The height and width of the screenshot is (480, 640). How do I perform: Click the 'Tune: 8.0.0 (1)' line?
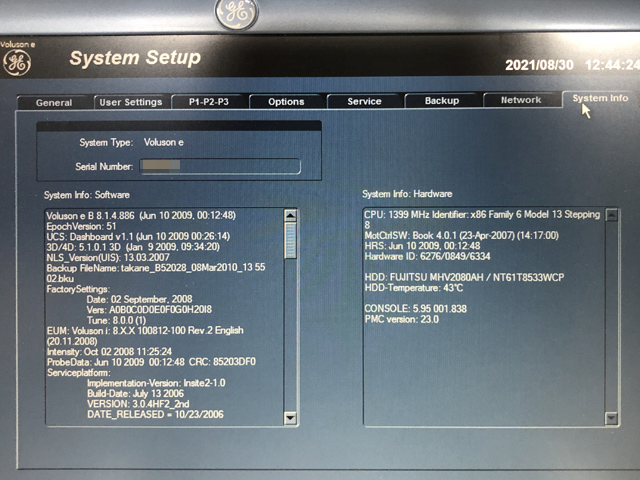[x=116, y=320]
